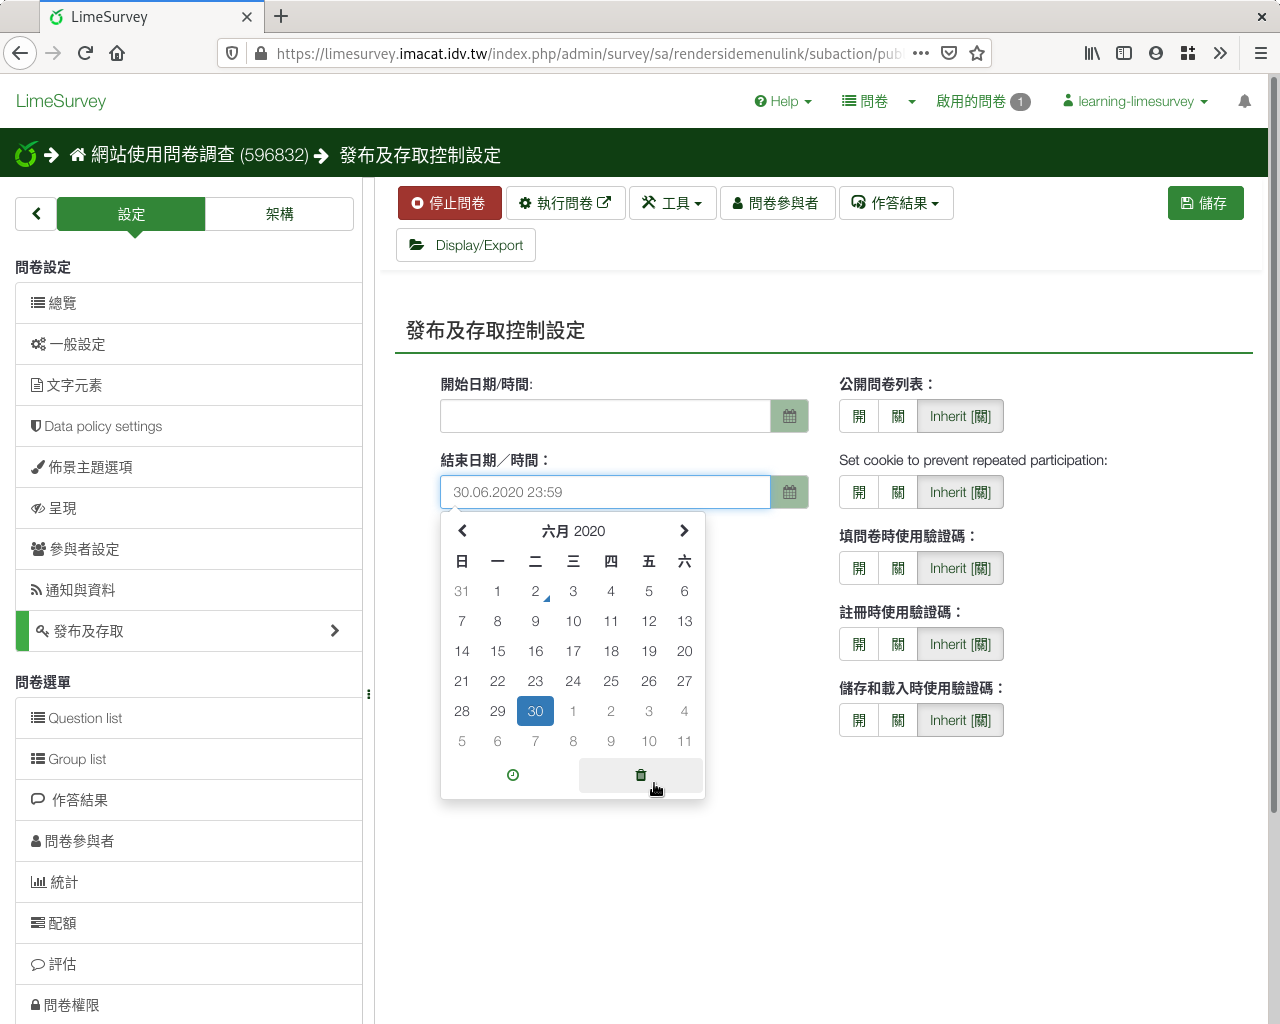Switch to the 架構 tab
The width and height of the screenshot is (1280, 1024).
tap(279, 214)
